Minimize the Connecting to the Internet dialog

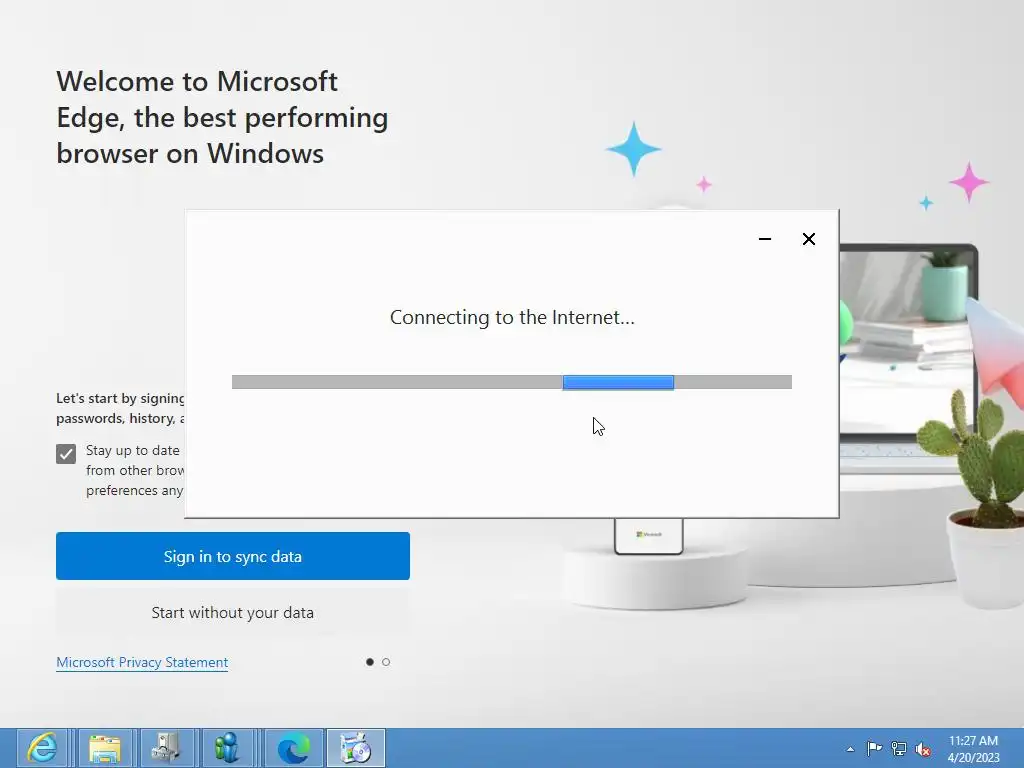click(765, 239)
